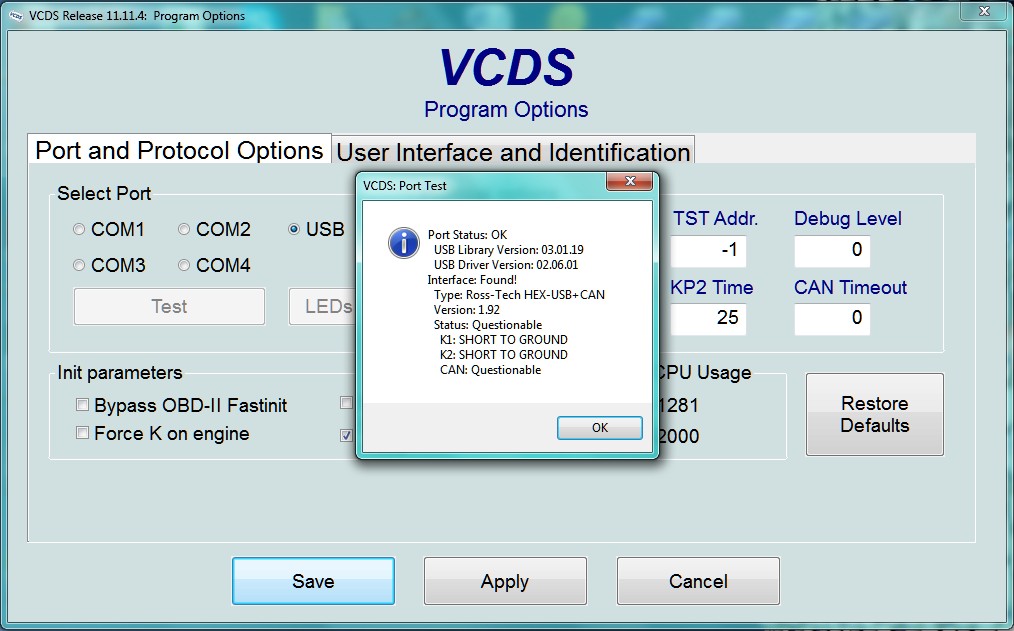Focus the Debug Level field

tap(832, 251)
